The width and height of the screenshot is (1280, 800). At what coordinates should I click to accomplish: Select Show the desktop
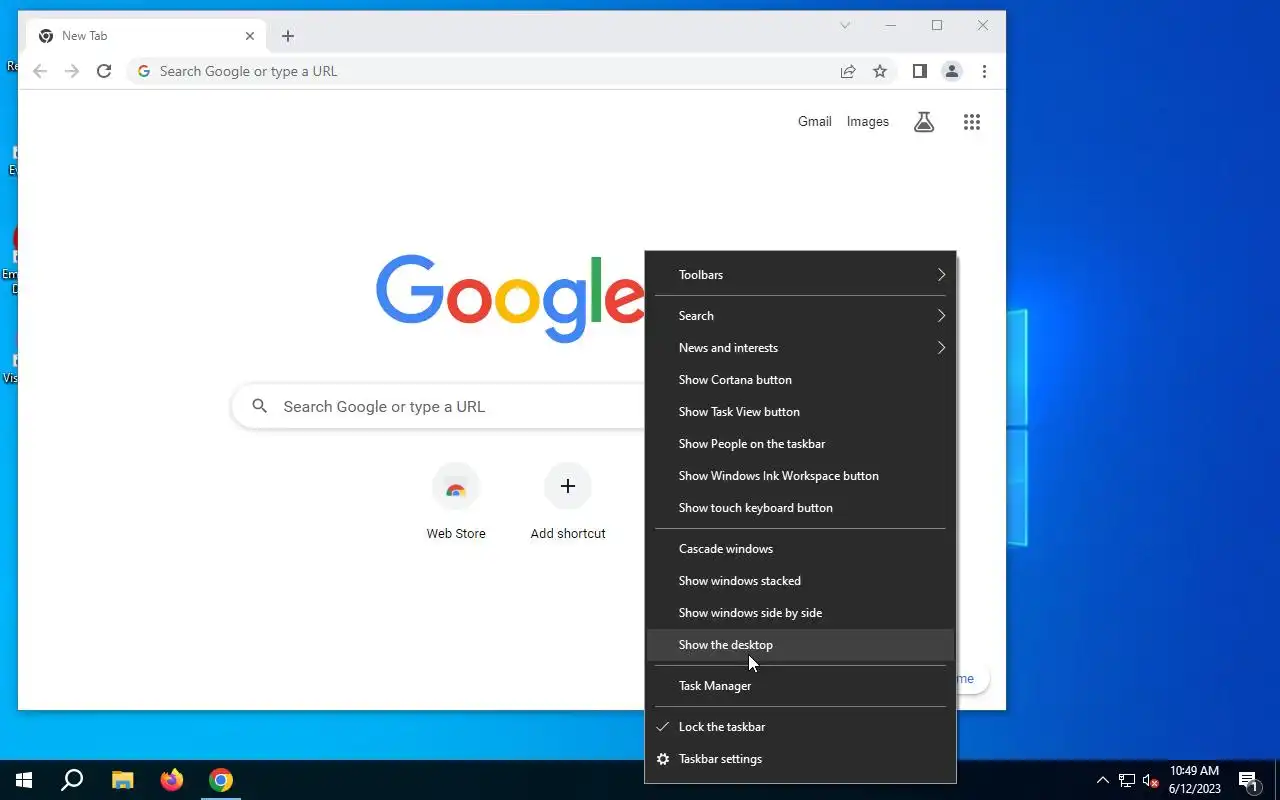(x=800, y=645)
